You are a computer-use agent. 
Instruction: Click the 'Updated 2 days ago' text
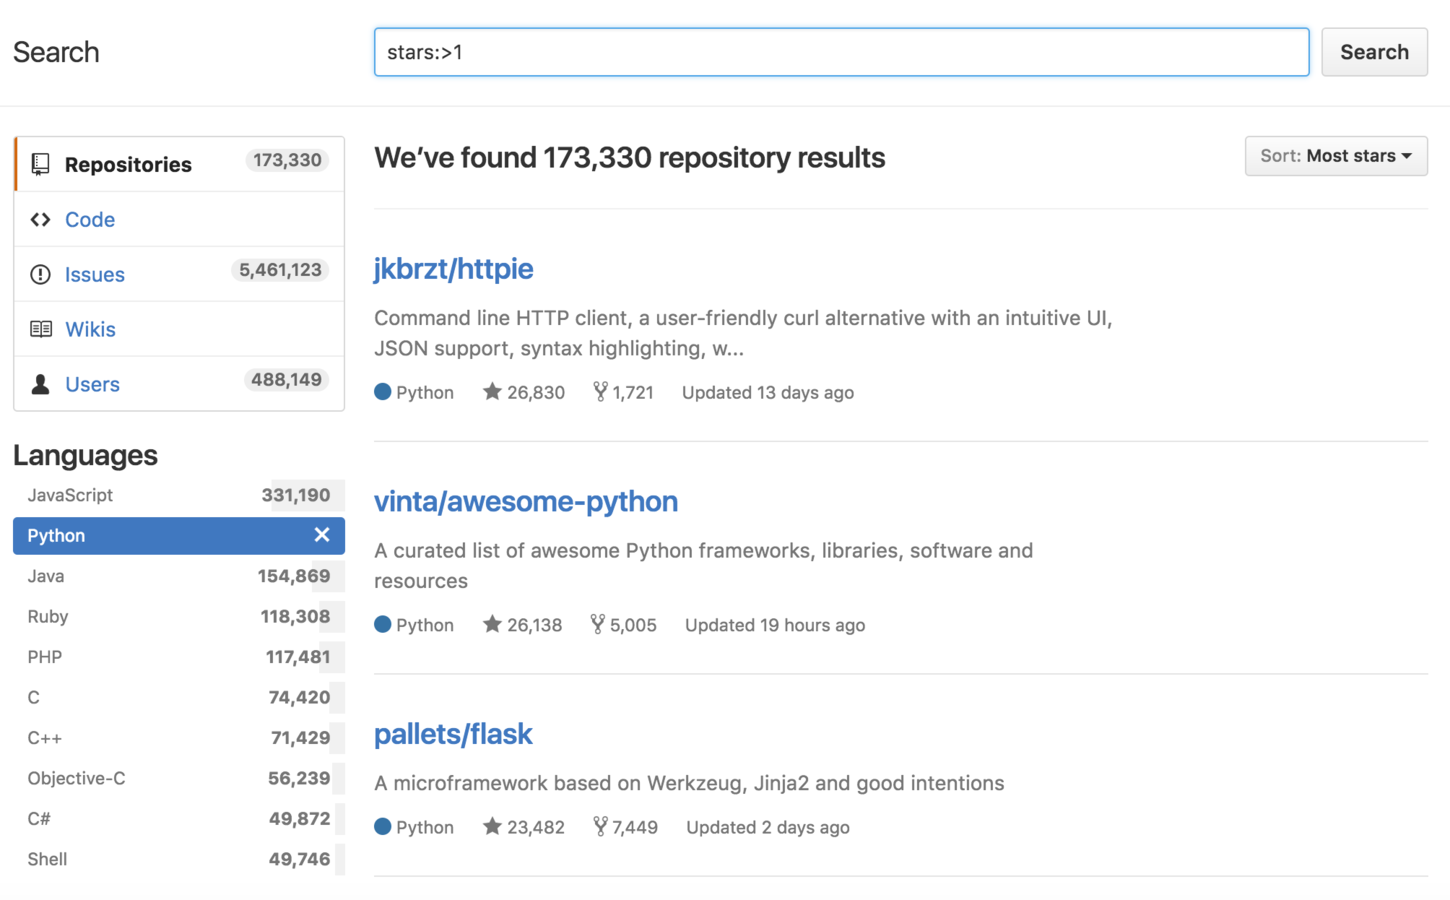coord(768,827)
